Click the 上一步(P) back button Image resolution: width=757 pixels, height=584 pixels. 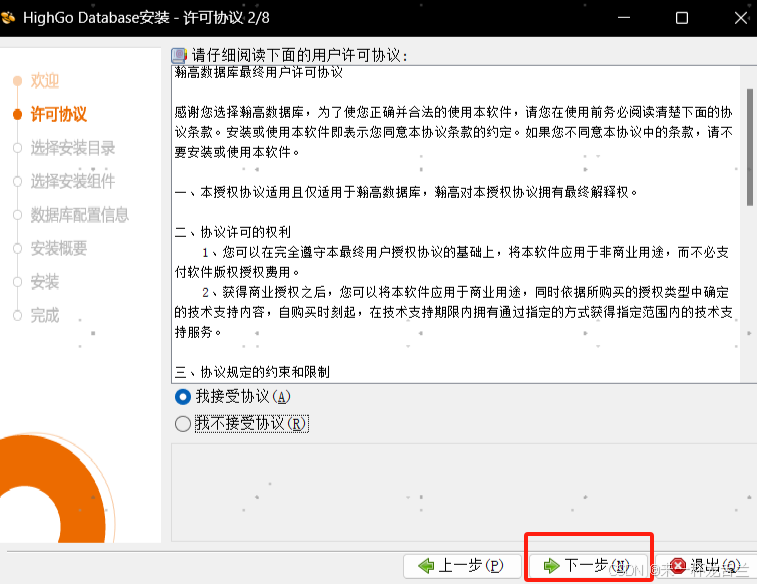[462, 566]
